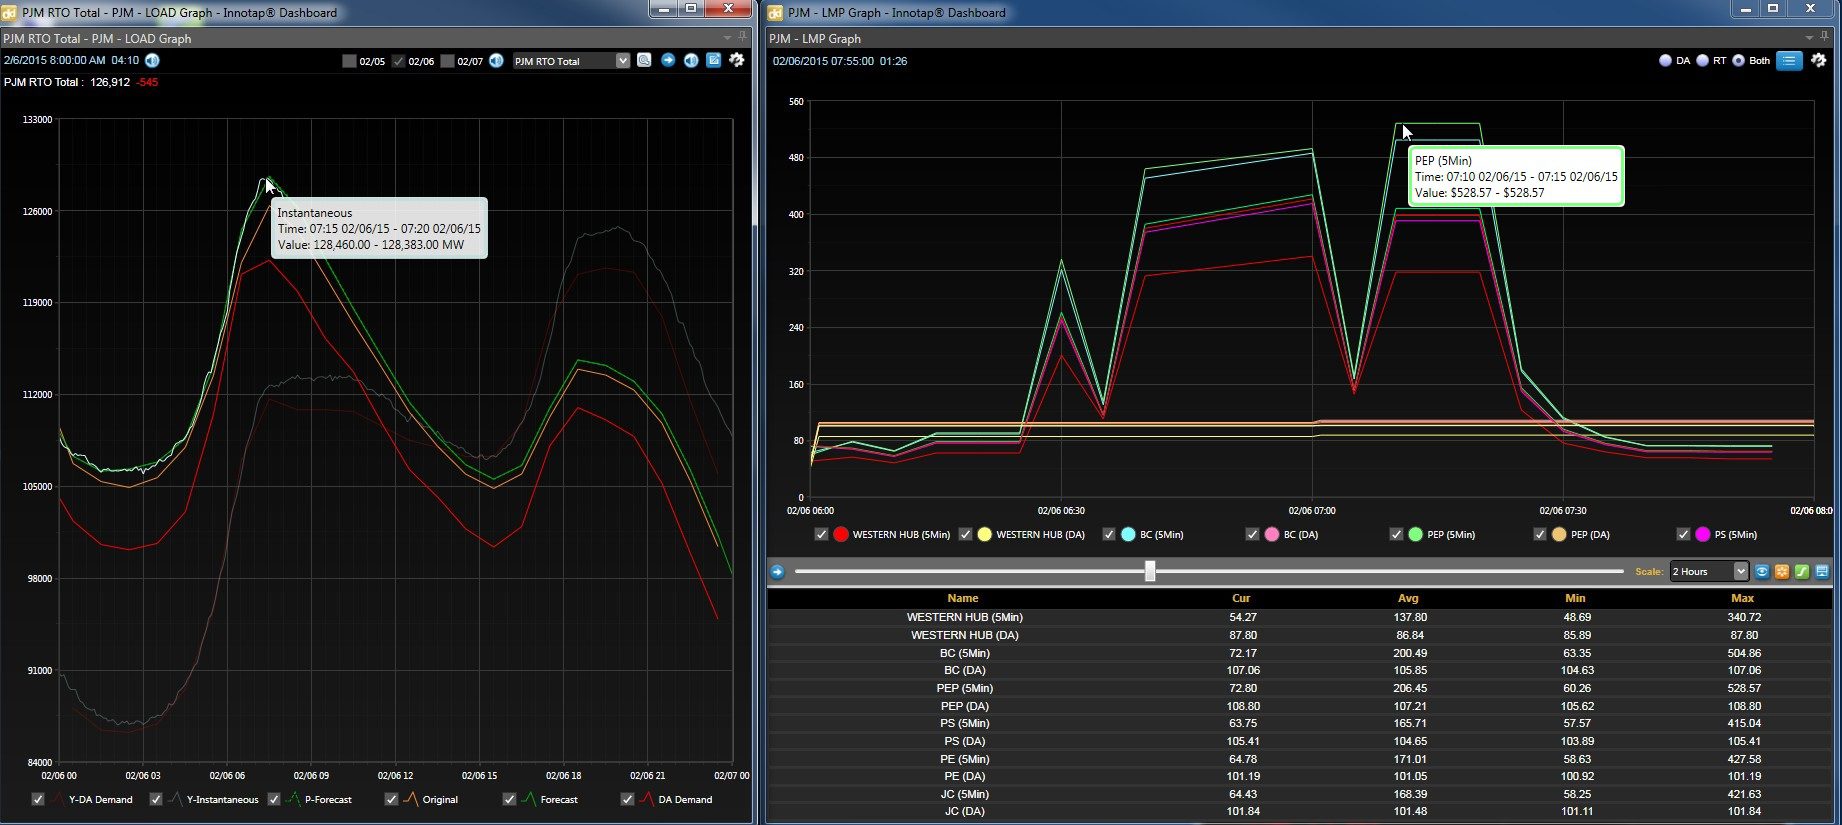Click the Min column header
This screenshot has height=825, width=1842.
(x=1575, y=598)
